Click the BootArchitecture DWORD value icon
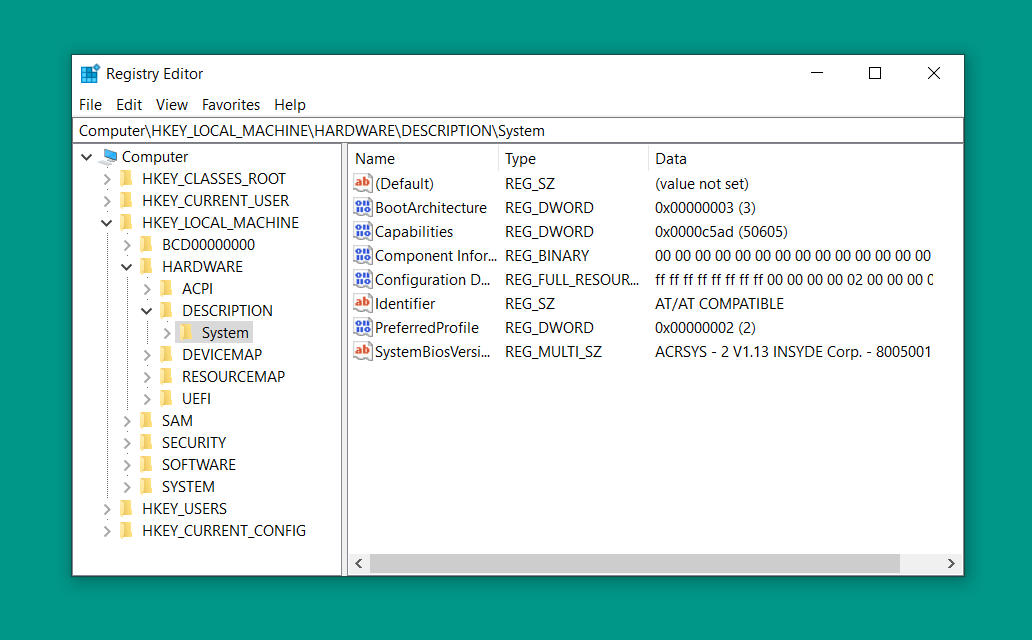The width and height of the screenshot is (1032, 640). 363,207
